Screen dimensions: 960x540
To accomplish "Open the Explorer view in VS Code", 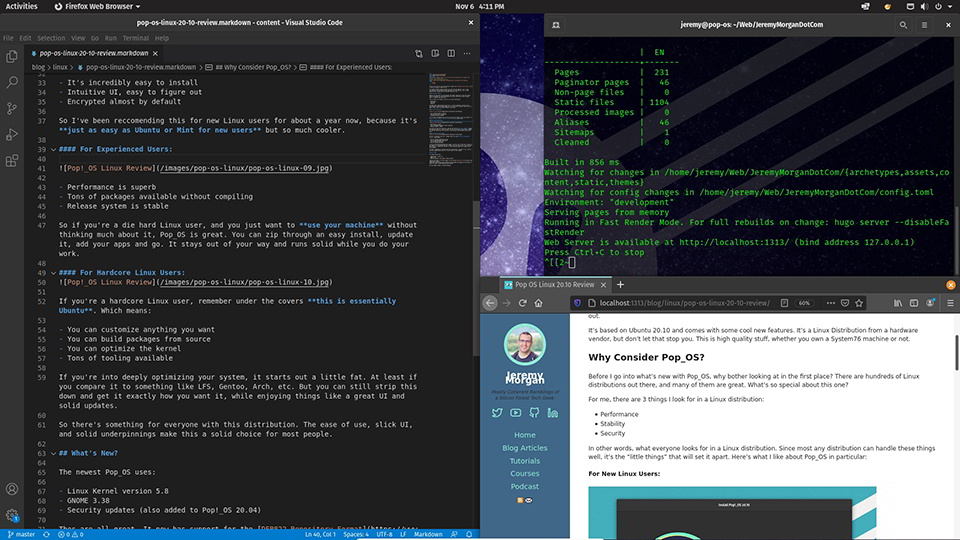I will (12, 56).
